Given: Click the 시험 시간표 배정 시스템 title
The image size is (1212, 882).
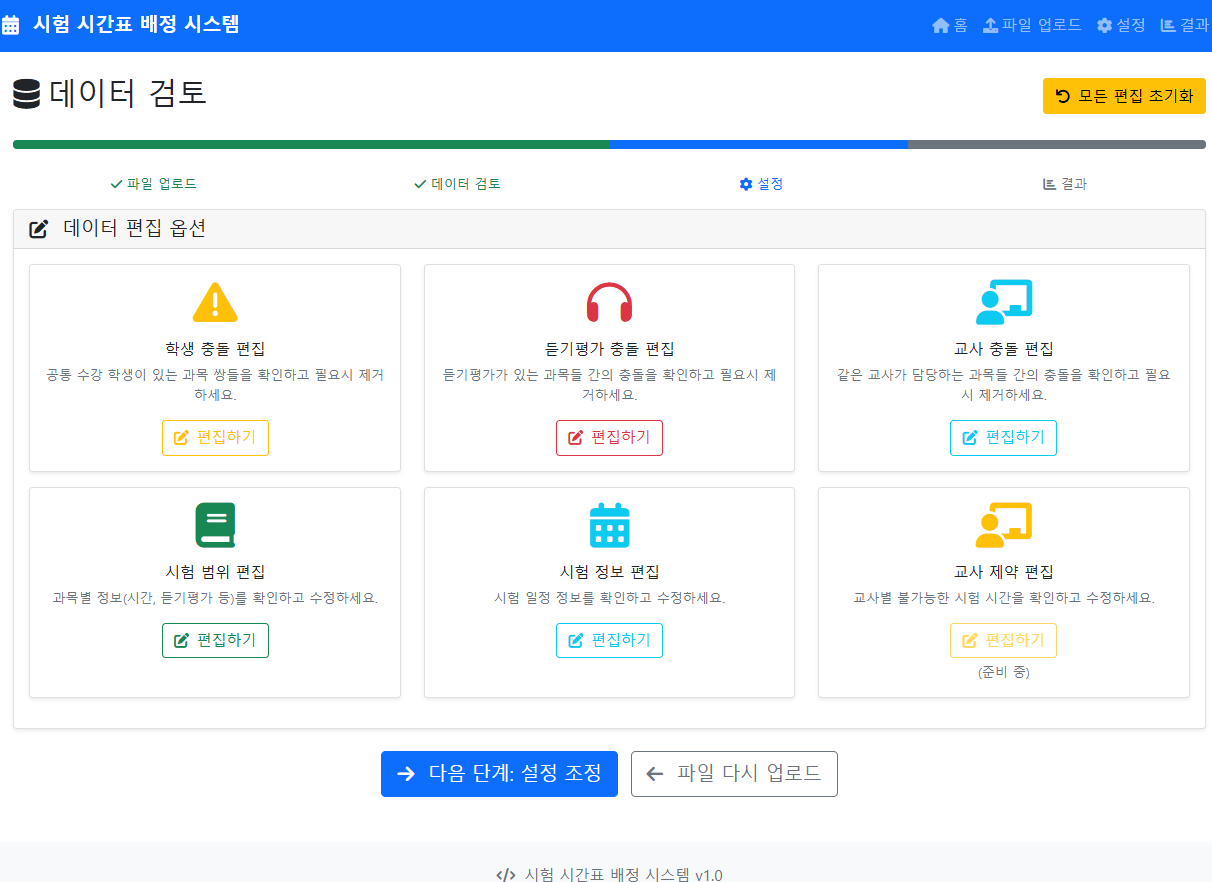Looking at the screenshot, I should click(136, 25).
